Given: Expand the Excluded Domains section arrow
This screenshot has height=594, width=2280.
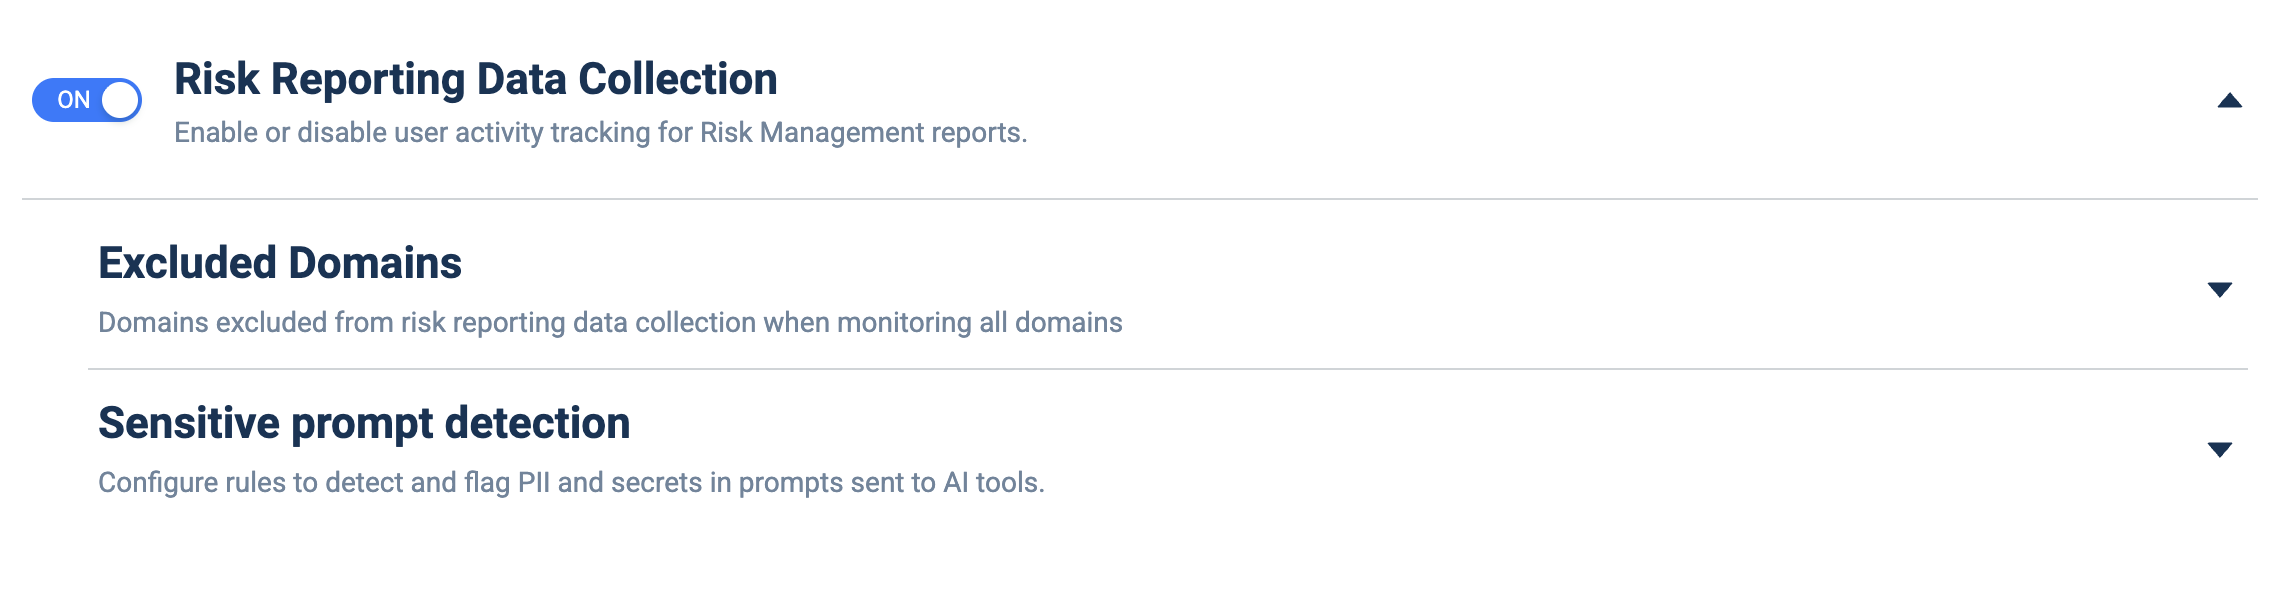Looking at the screenshot, I should [2219, 290].
